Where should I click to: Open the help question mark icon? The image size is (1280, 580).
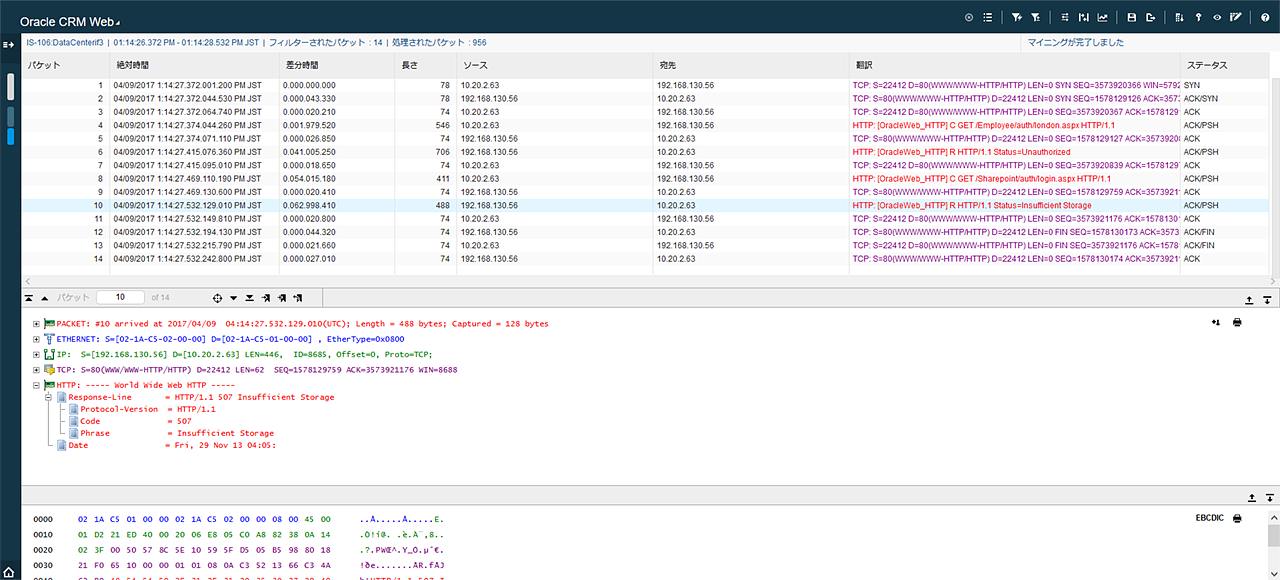click(1265, 17)
